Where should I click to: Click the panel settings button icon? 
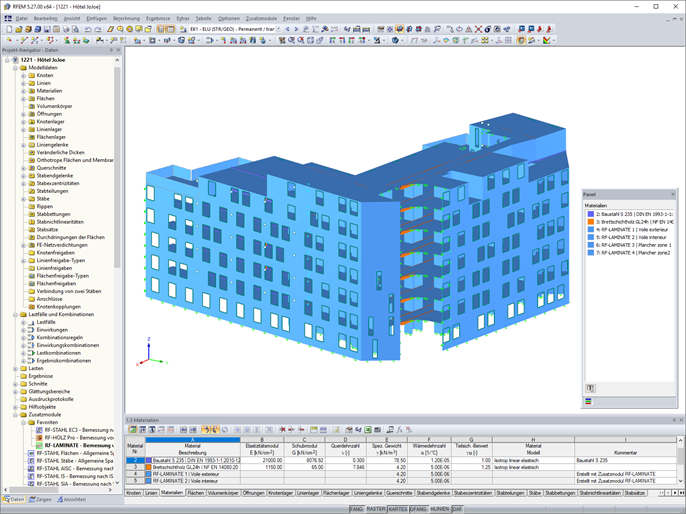pos(590,388)
